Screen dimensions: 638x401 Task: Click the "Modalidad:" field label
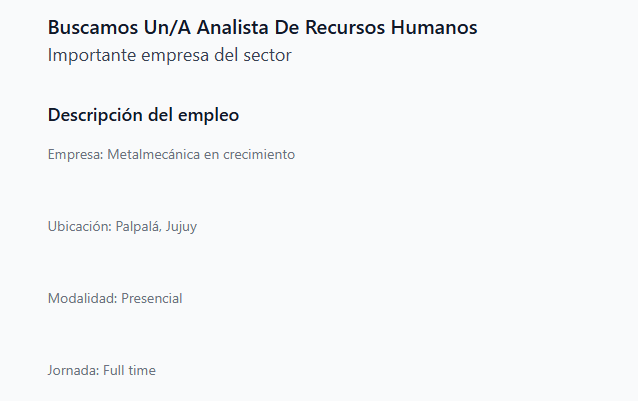[x=82, y=299]
